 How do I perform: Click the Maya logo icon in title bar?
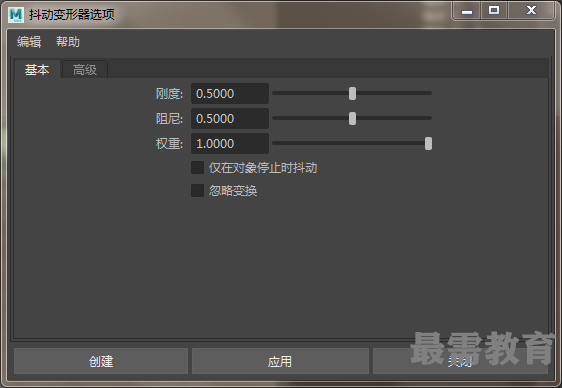coord(16,15)
